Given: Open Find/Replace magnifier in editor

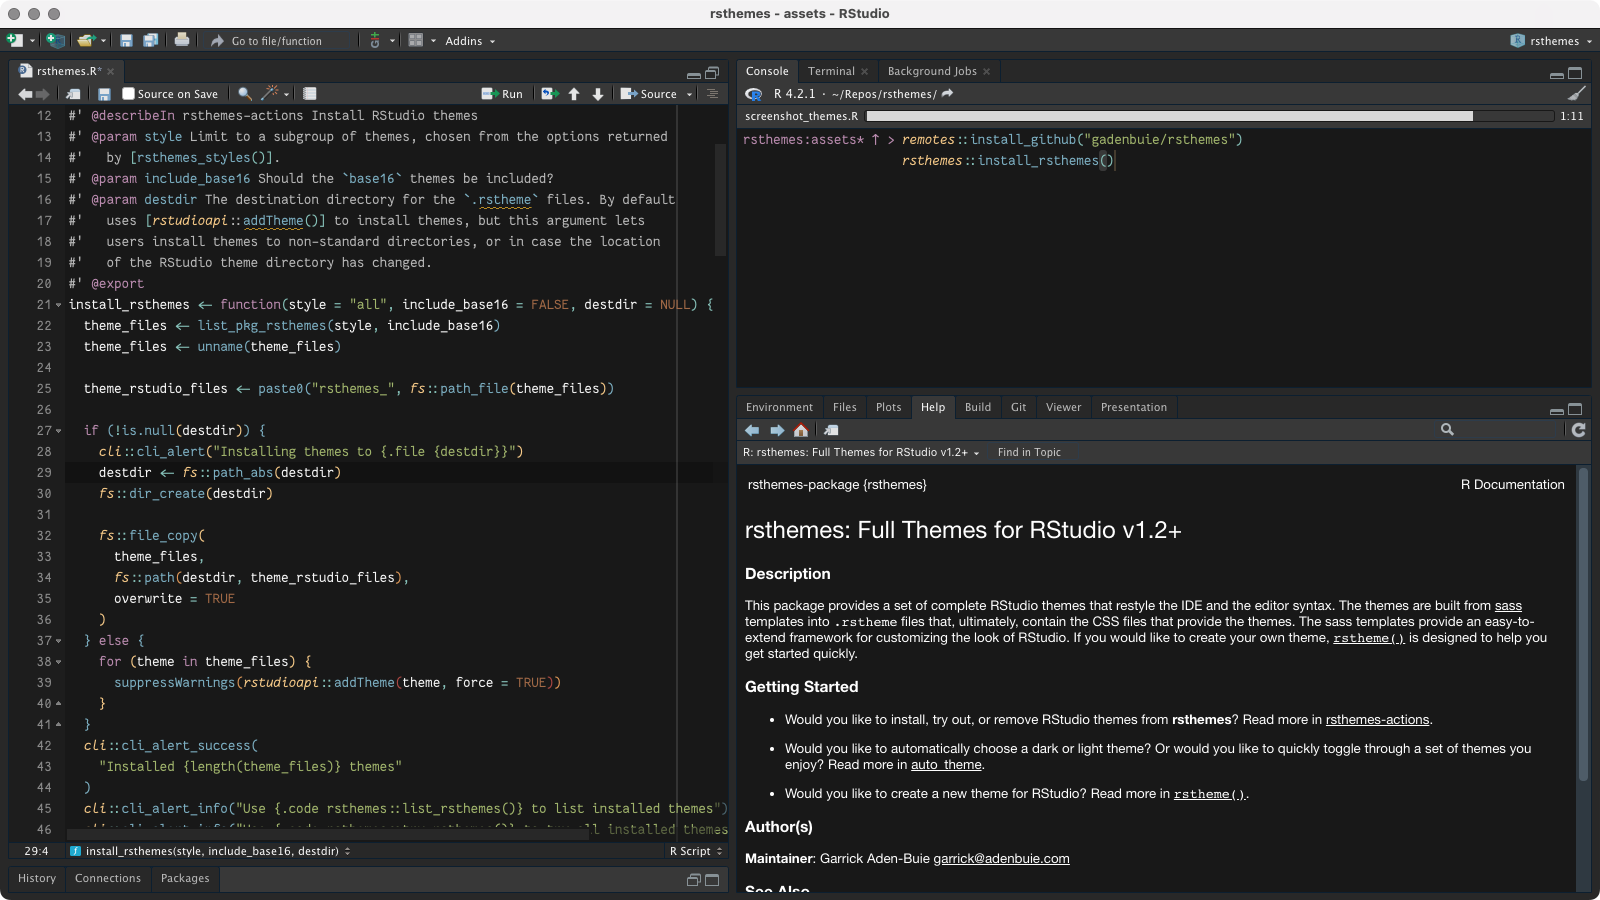Looking at the screenshot, I should pos(244,94).
